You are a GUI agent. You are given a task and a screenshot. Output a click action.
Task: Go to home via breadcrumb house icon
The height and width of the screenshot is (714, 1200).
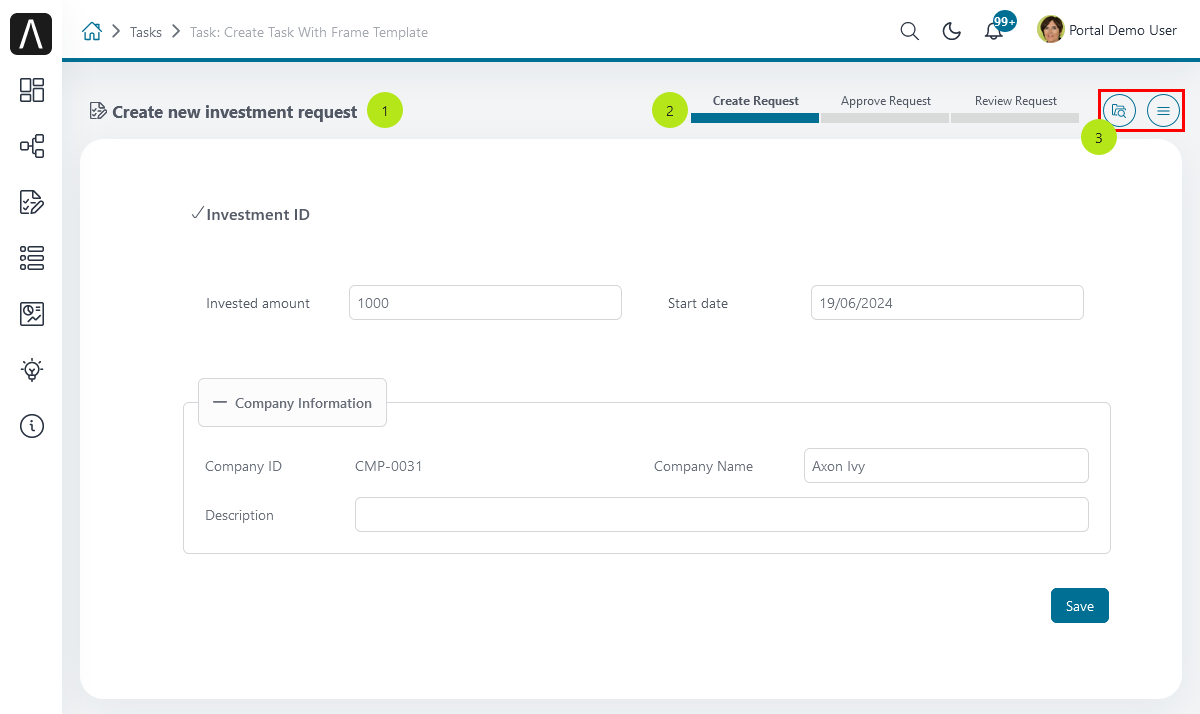coord(91,32)
